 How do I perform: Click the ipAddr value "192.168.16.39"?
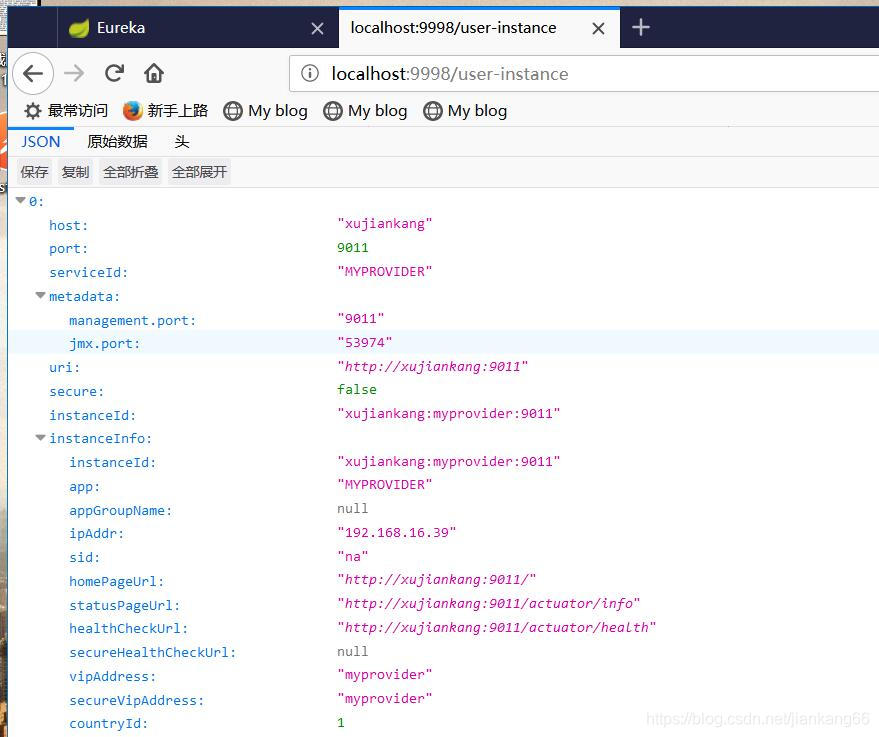pyautogui.click(x=396, y=532)
